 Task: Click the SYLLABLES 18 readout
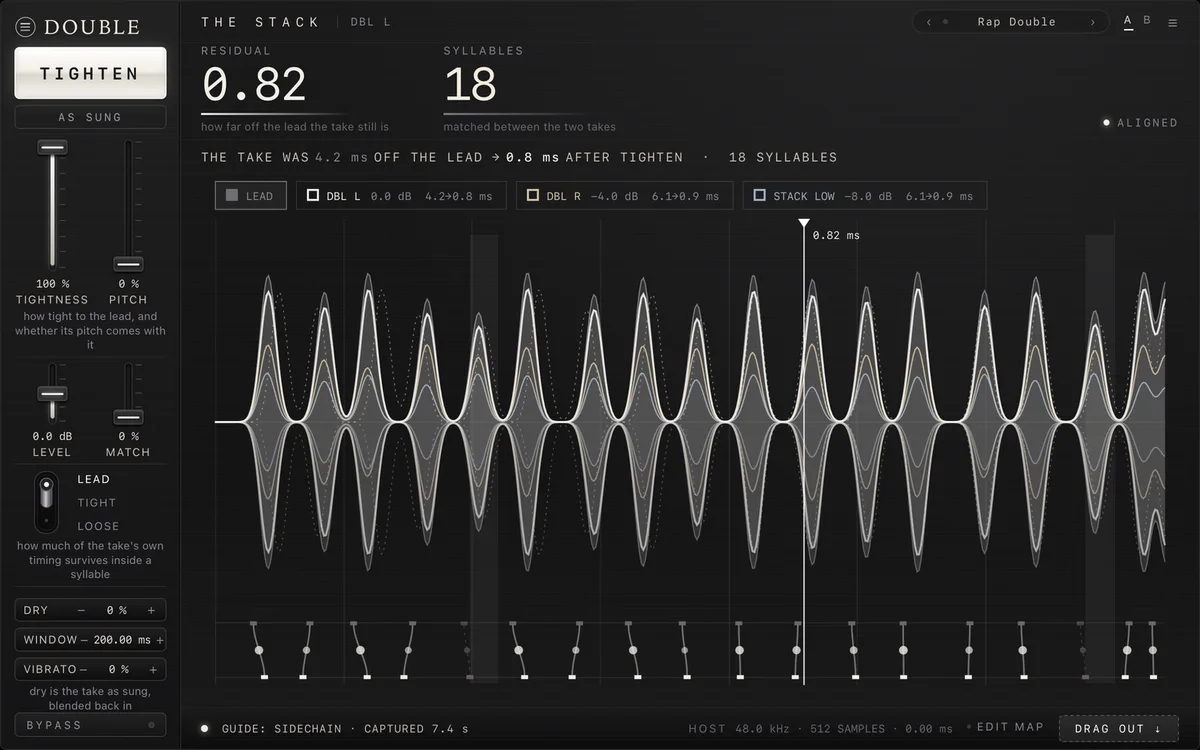click(x=470, y=85)
